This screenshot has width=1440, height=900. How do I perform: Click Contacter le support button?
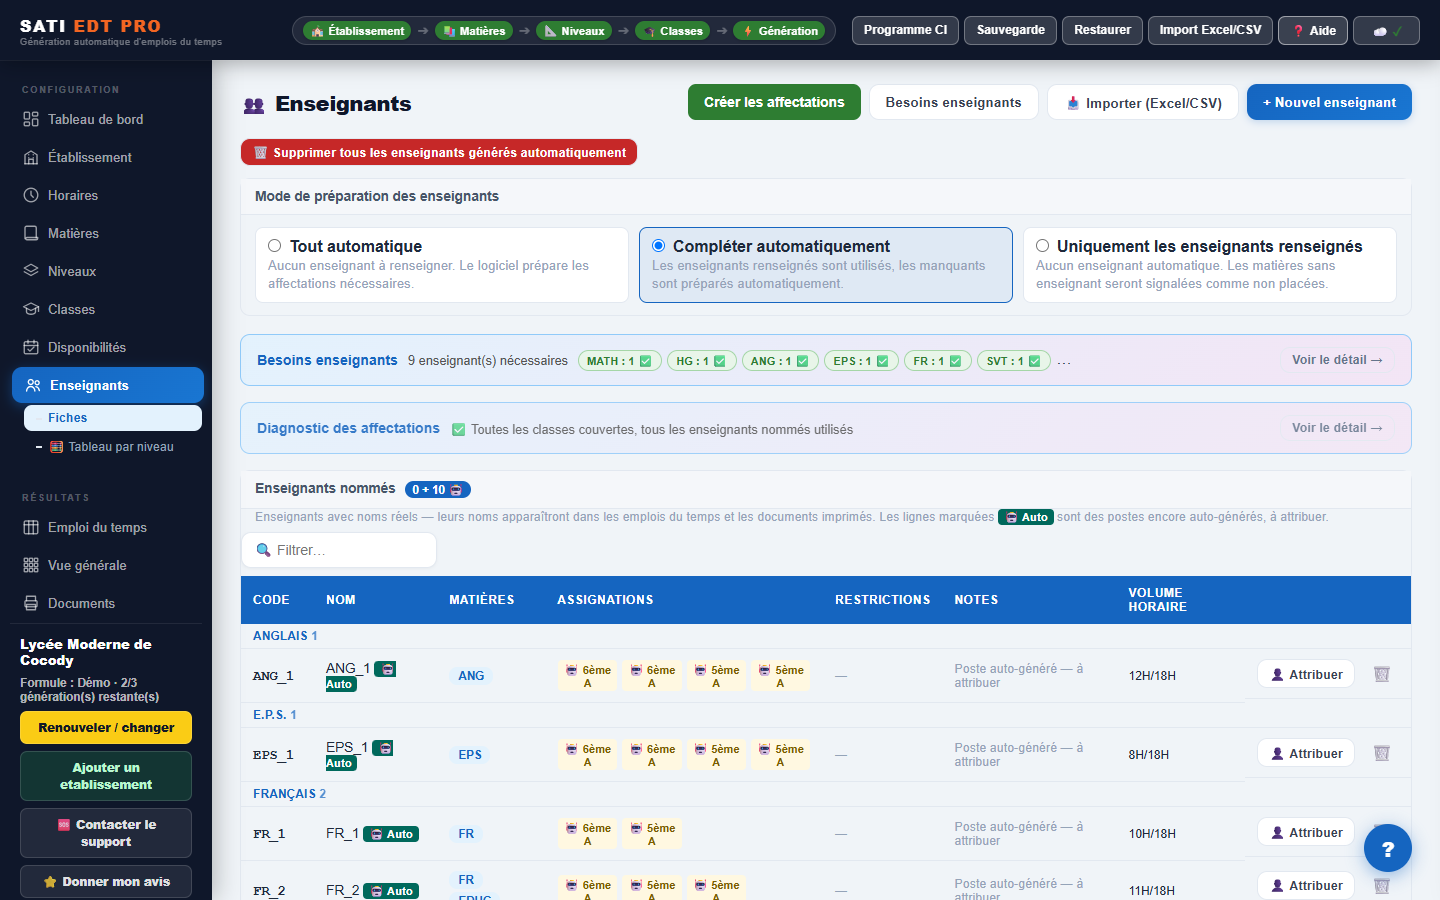tap(106, 833)
